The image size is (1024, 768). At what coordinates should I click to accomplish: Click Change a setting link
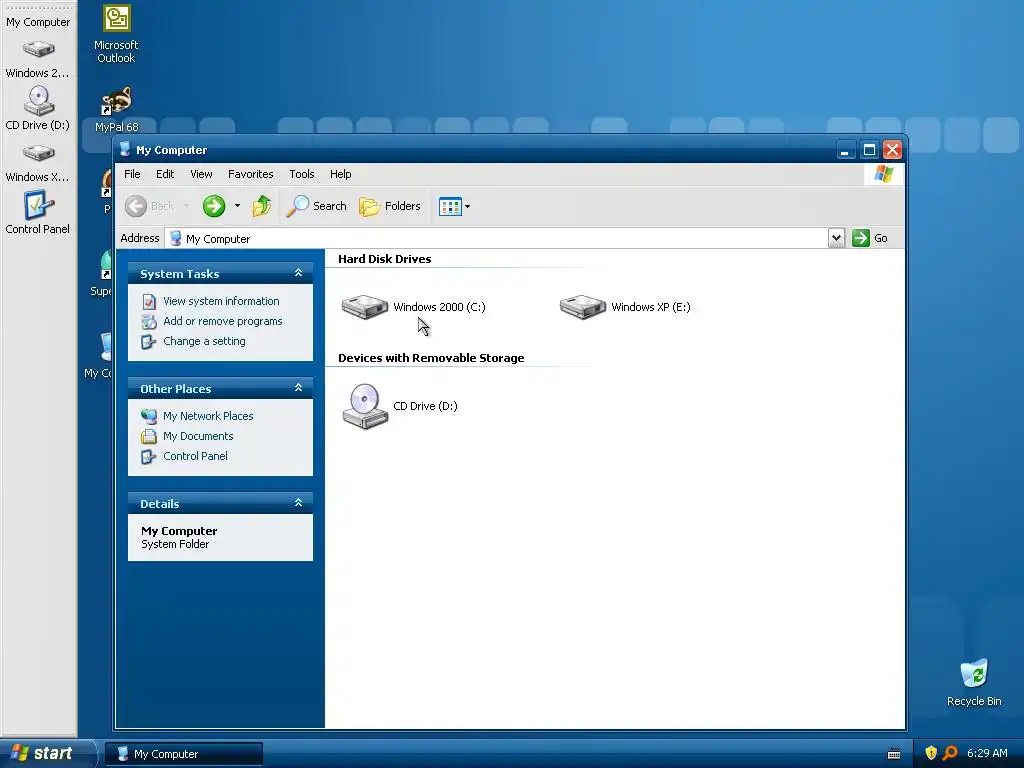204,342
